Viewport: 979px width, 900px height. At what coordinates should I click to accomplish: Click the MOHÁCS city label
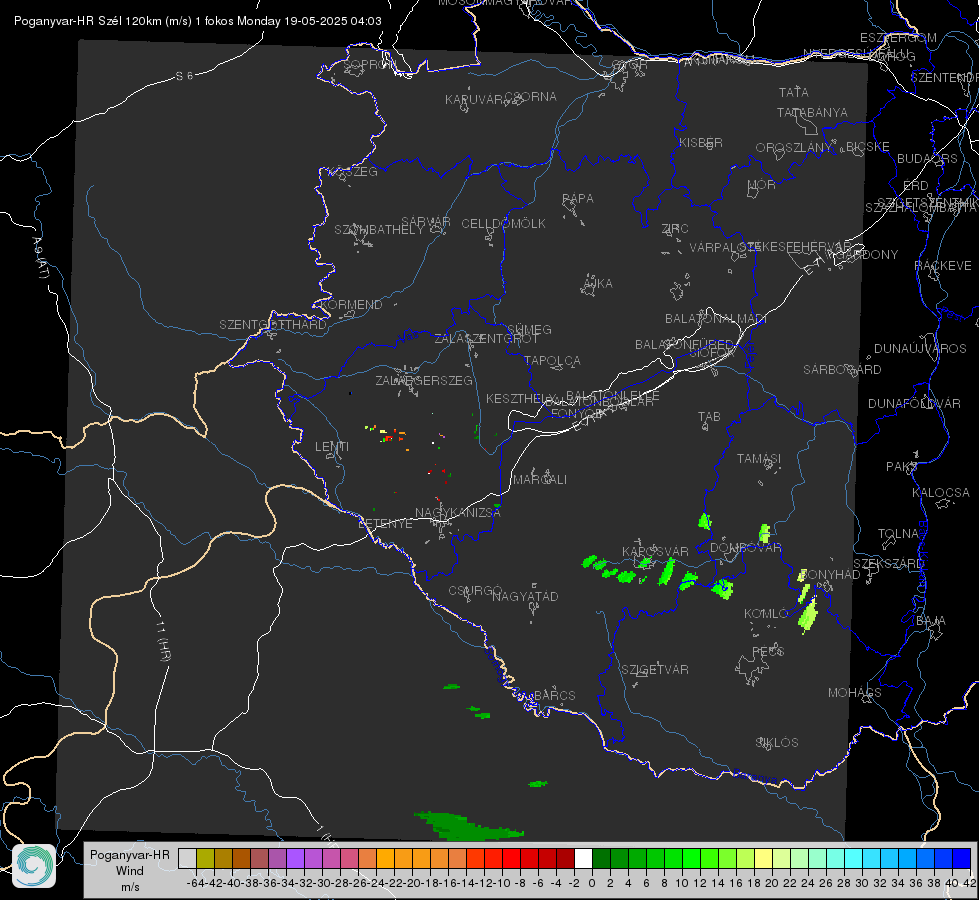pos(855,693)
